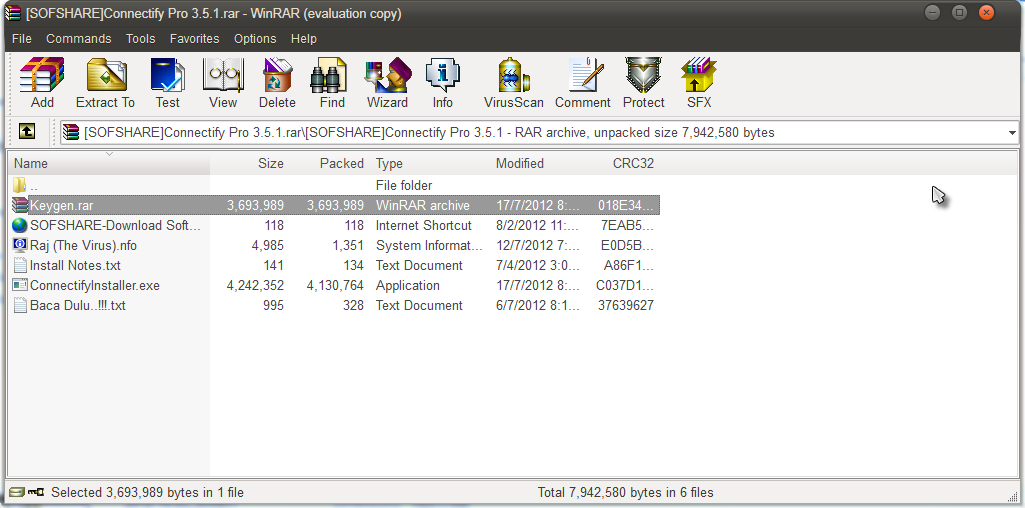The height and width of the screenshot is (508, 1025).
Task: Click the window resize grip corner
Action: tap(1013, 496)
